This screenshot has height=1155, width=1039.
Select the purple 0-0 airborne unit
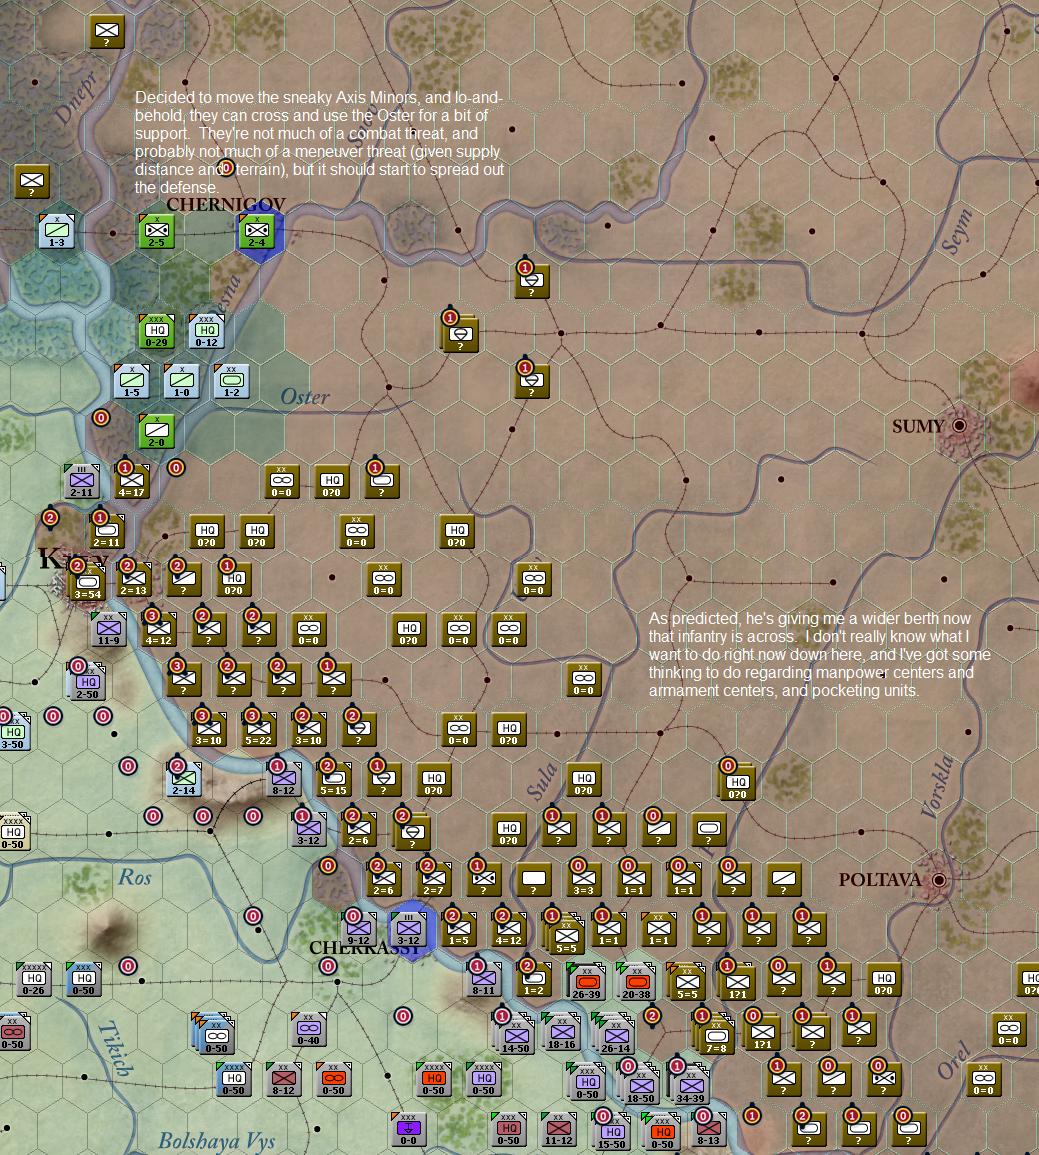pyautogui.click(x=409, y=1130)
